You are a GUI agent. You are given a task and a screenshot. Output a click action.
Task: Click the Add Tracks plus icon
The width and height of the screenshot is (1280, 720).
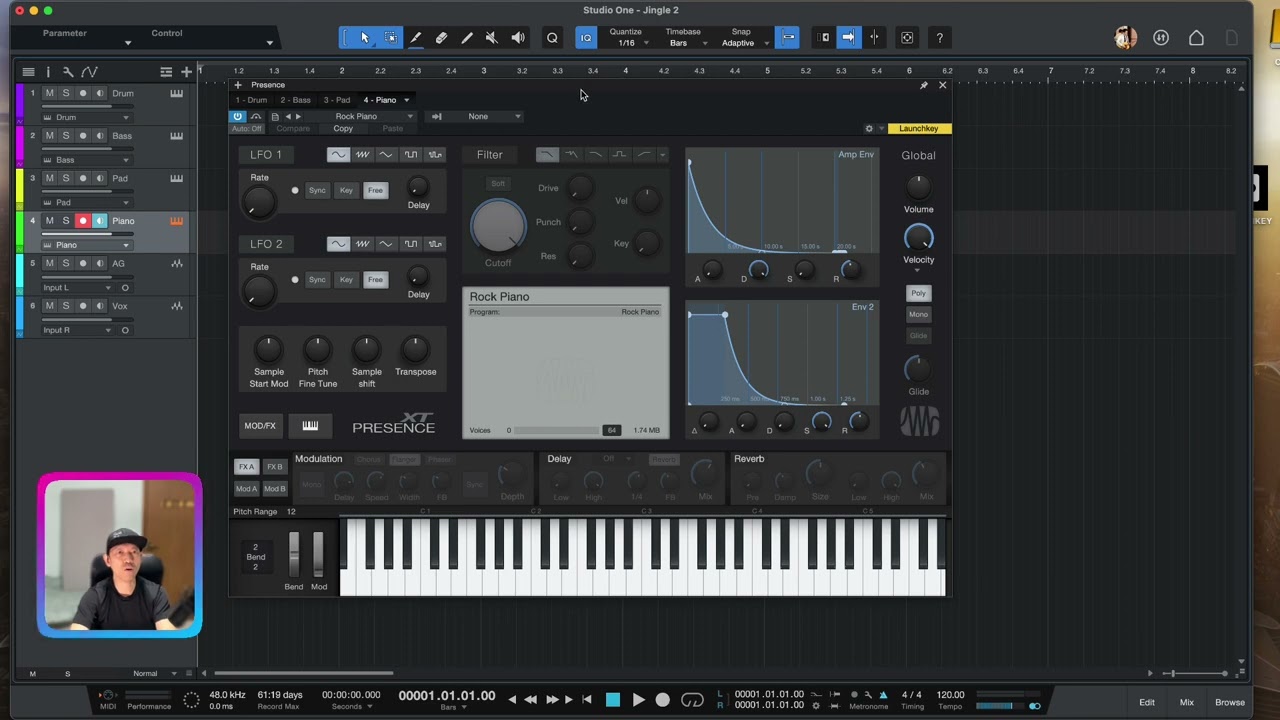pyautogui.click(x=186, y=72)
